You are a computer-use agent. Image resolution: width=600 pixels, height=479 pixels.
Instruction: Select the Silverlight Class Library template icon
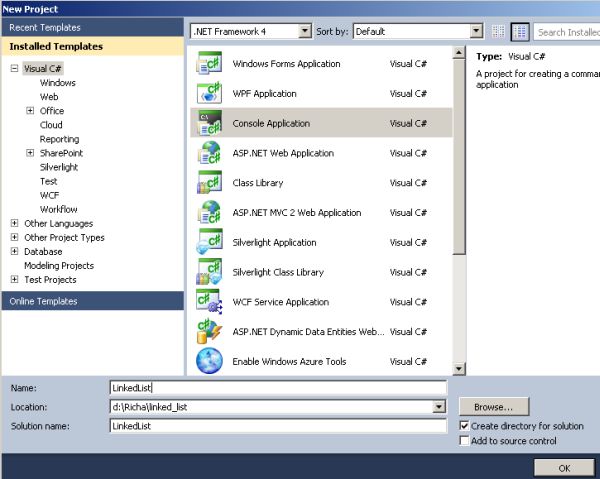coord(209,272)
